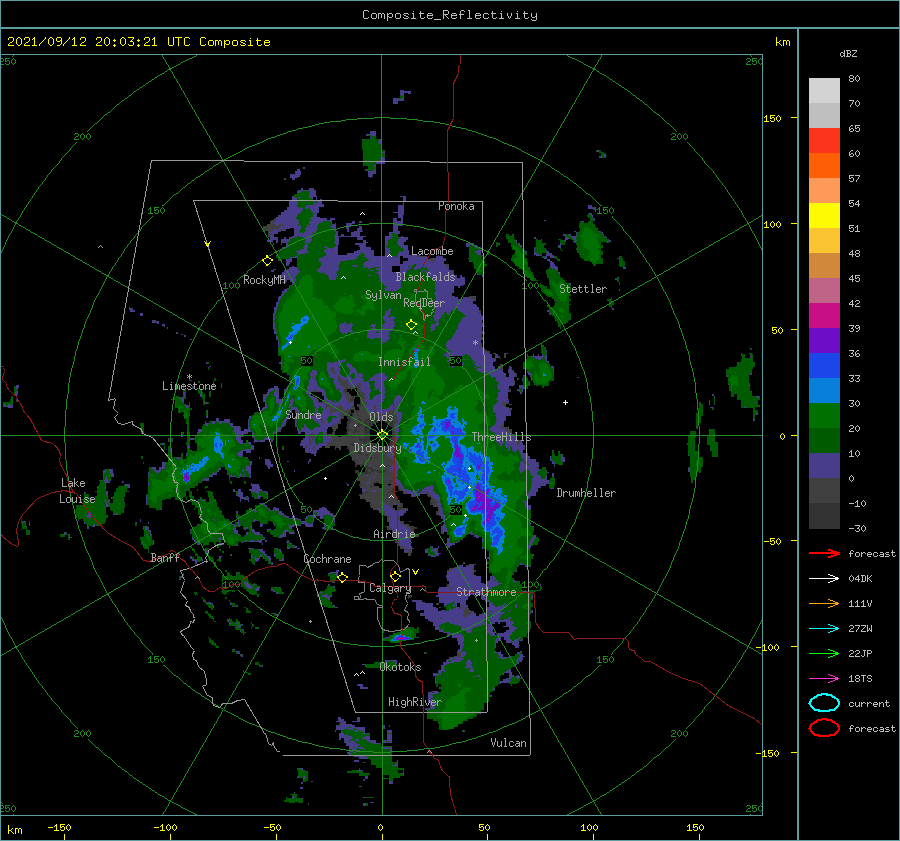
Task: Click the green 22JP arrow in legend
Action: coord(824,653)
